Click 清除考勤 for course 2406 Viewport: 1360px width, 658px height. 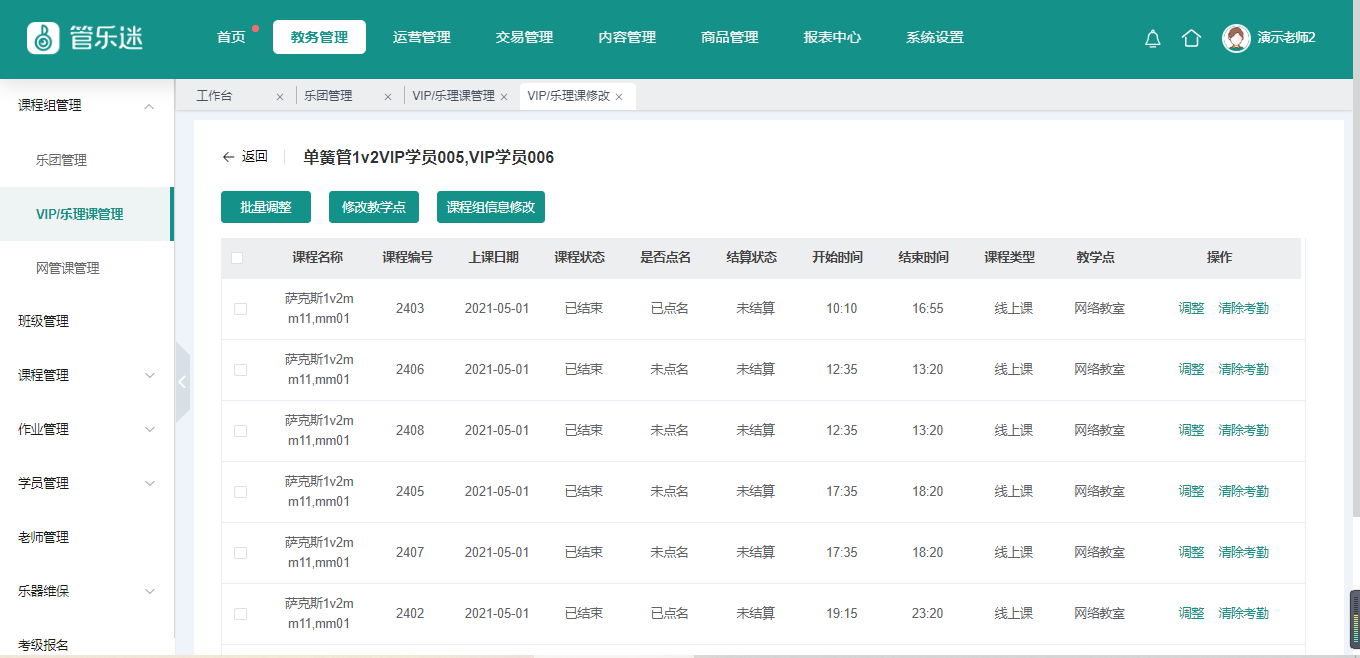click(1243, 370)
